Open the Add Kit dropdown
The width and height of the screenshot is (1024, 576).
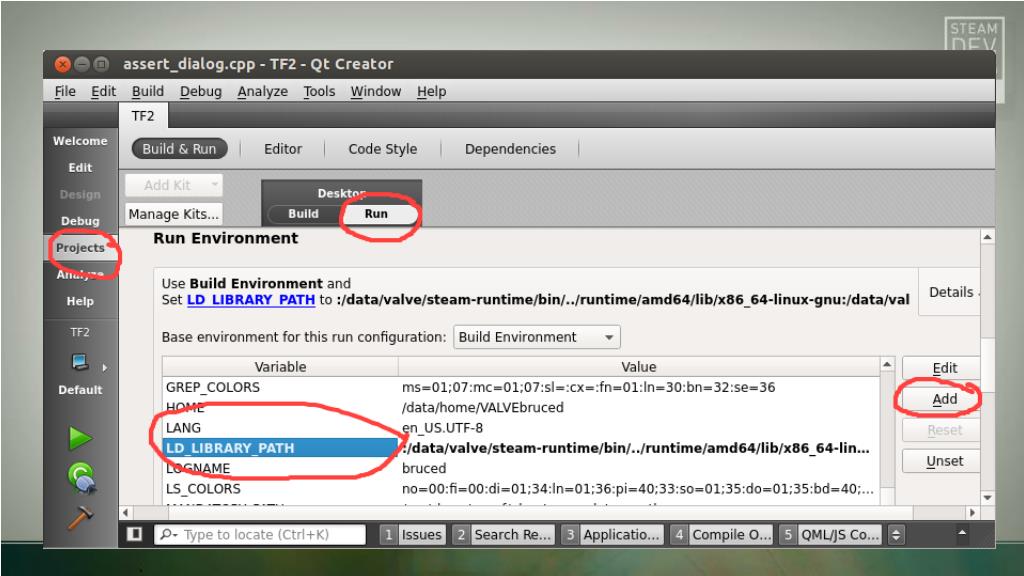(x=174, y=185)
